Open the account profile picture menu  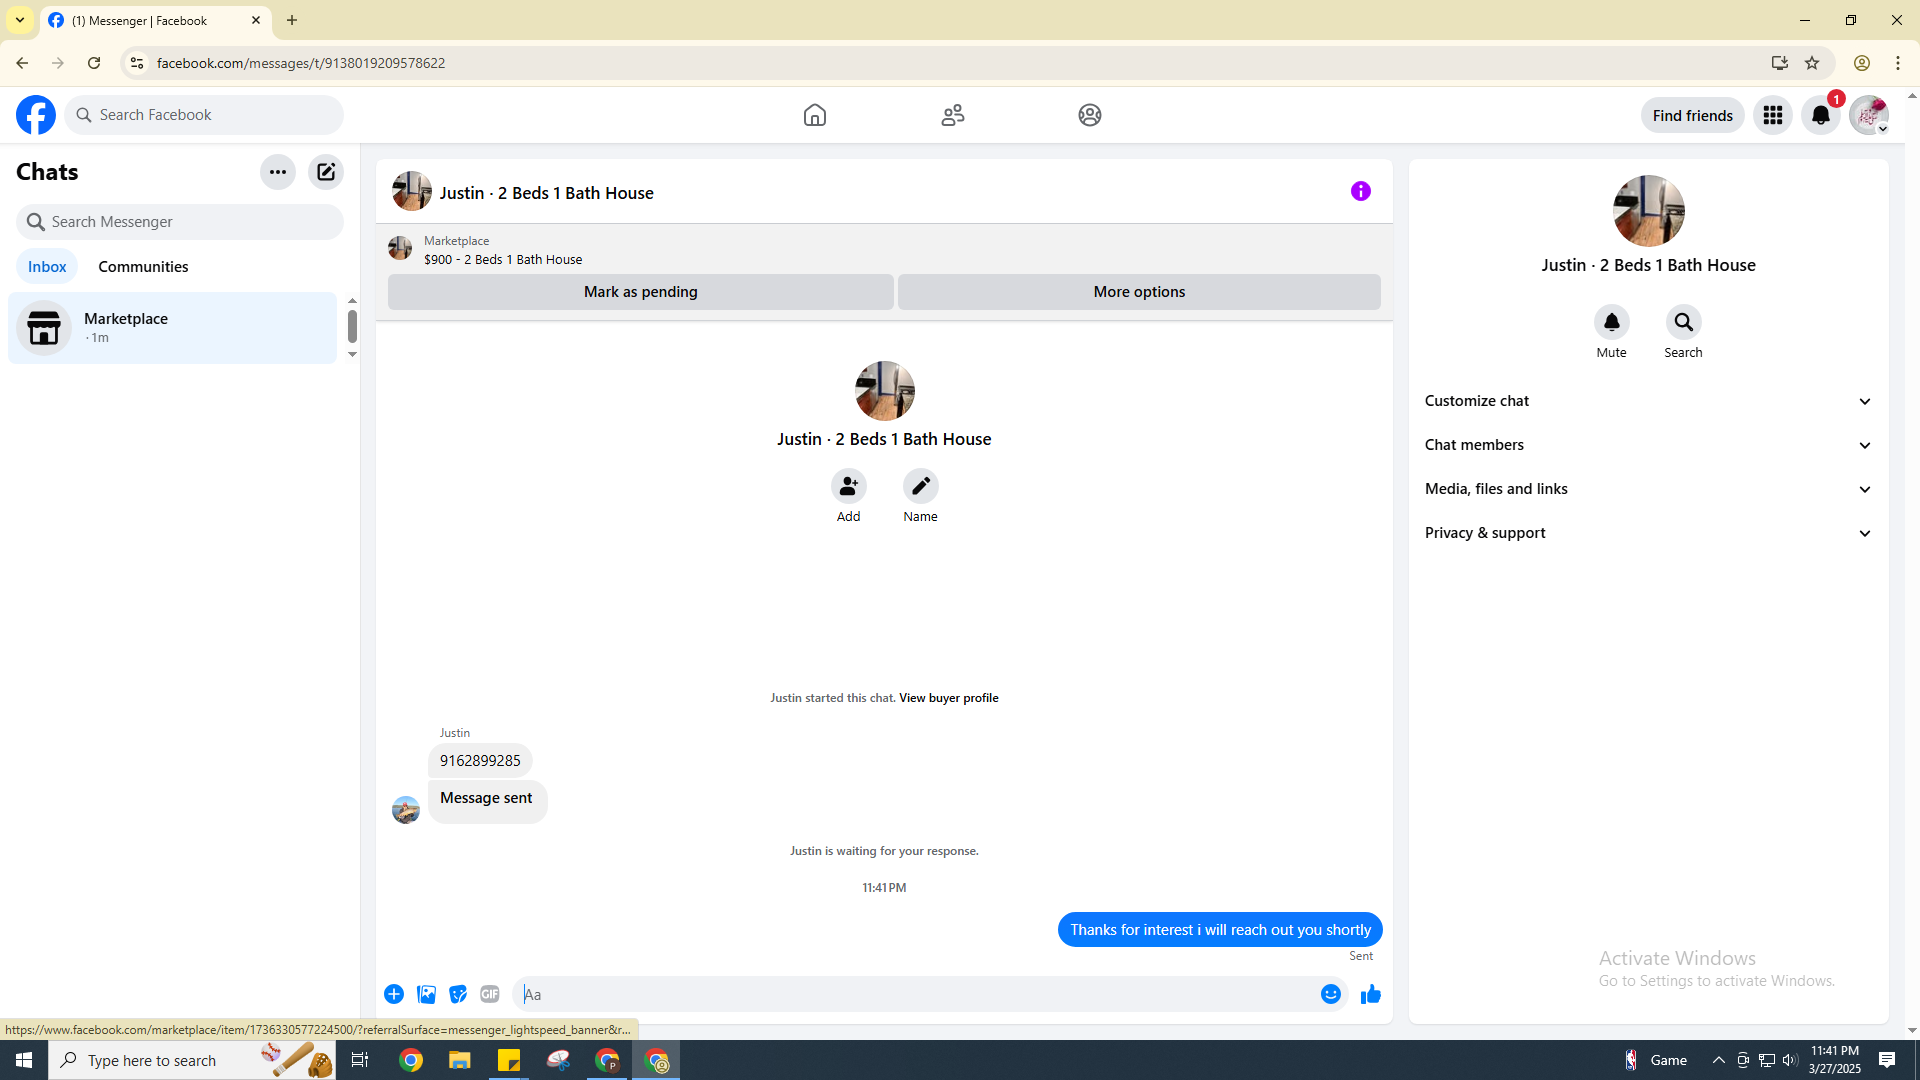tap(1869, 115)
